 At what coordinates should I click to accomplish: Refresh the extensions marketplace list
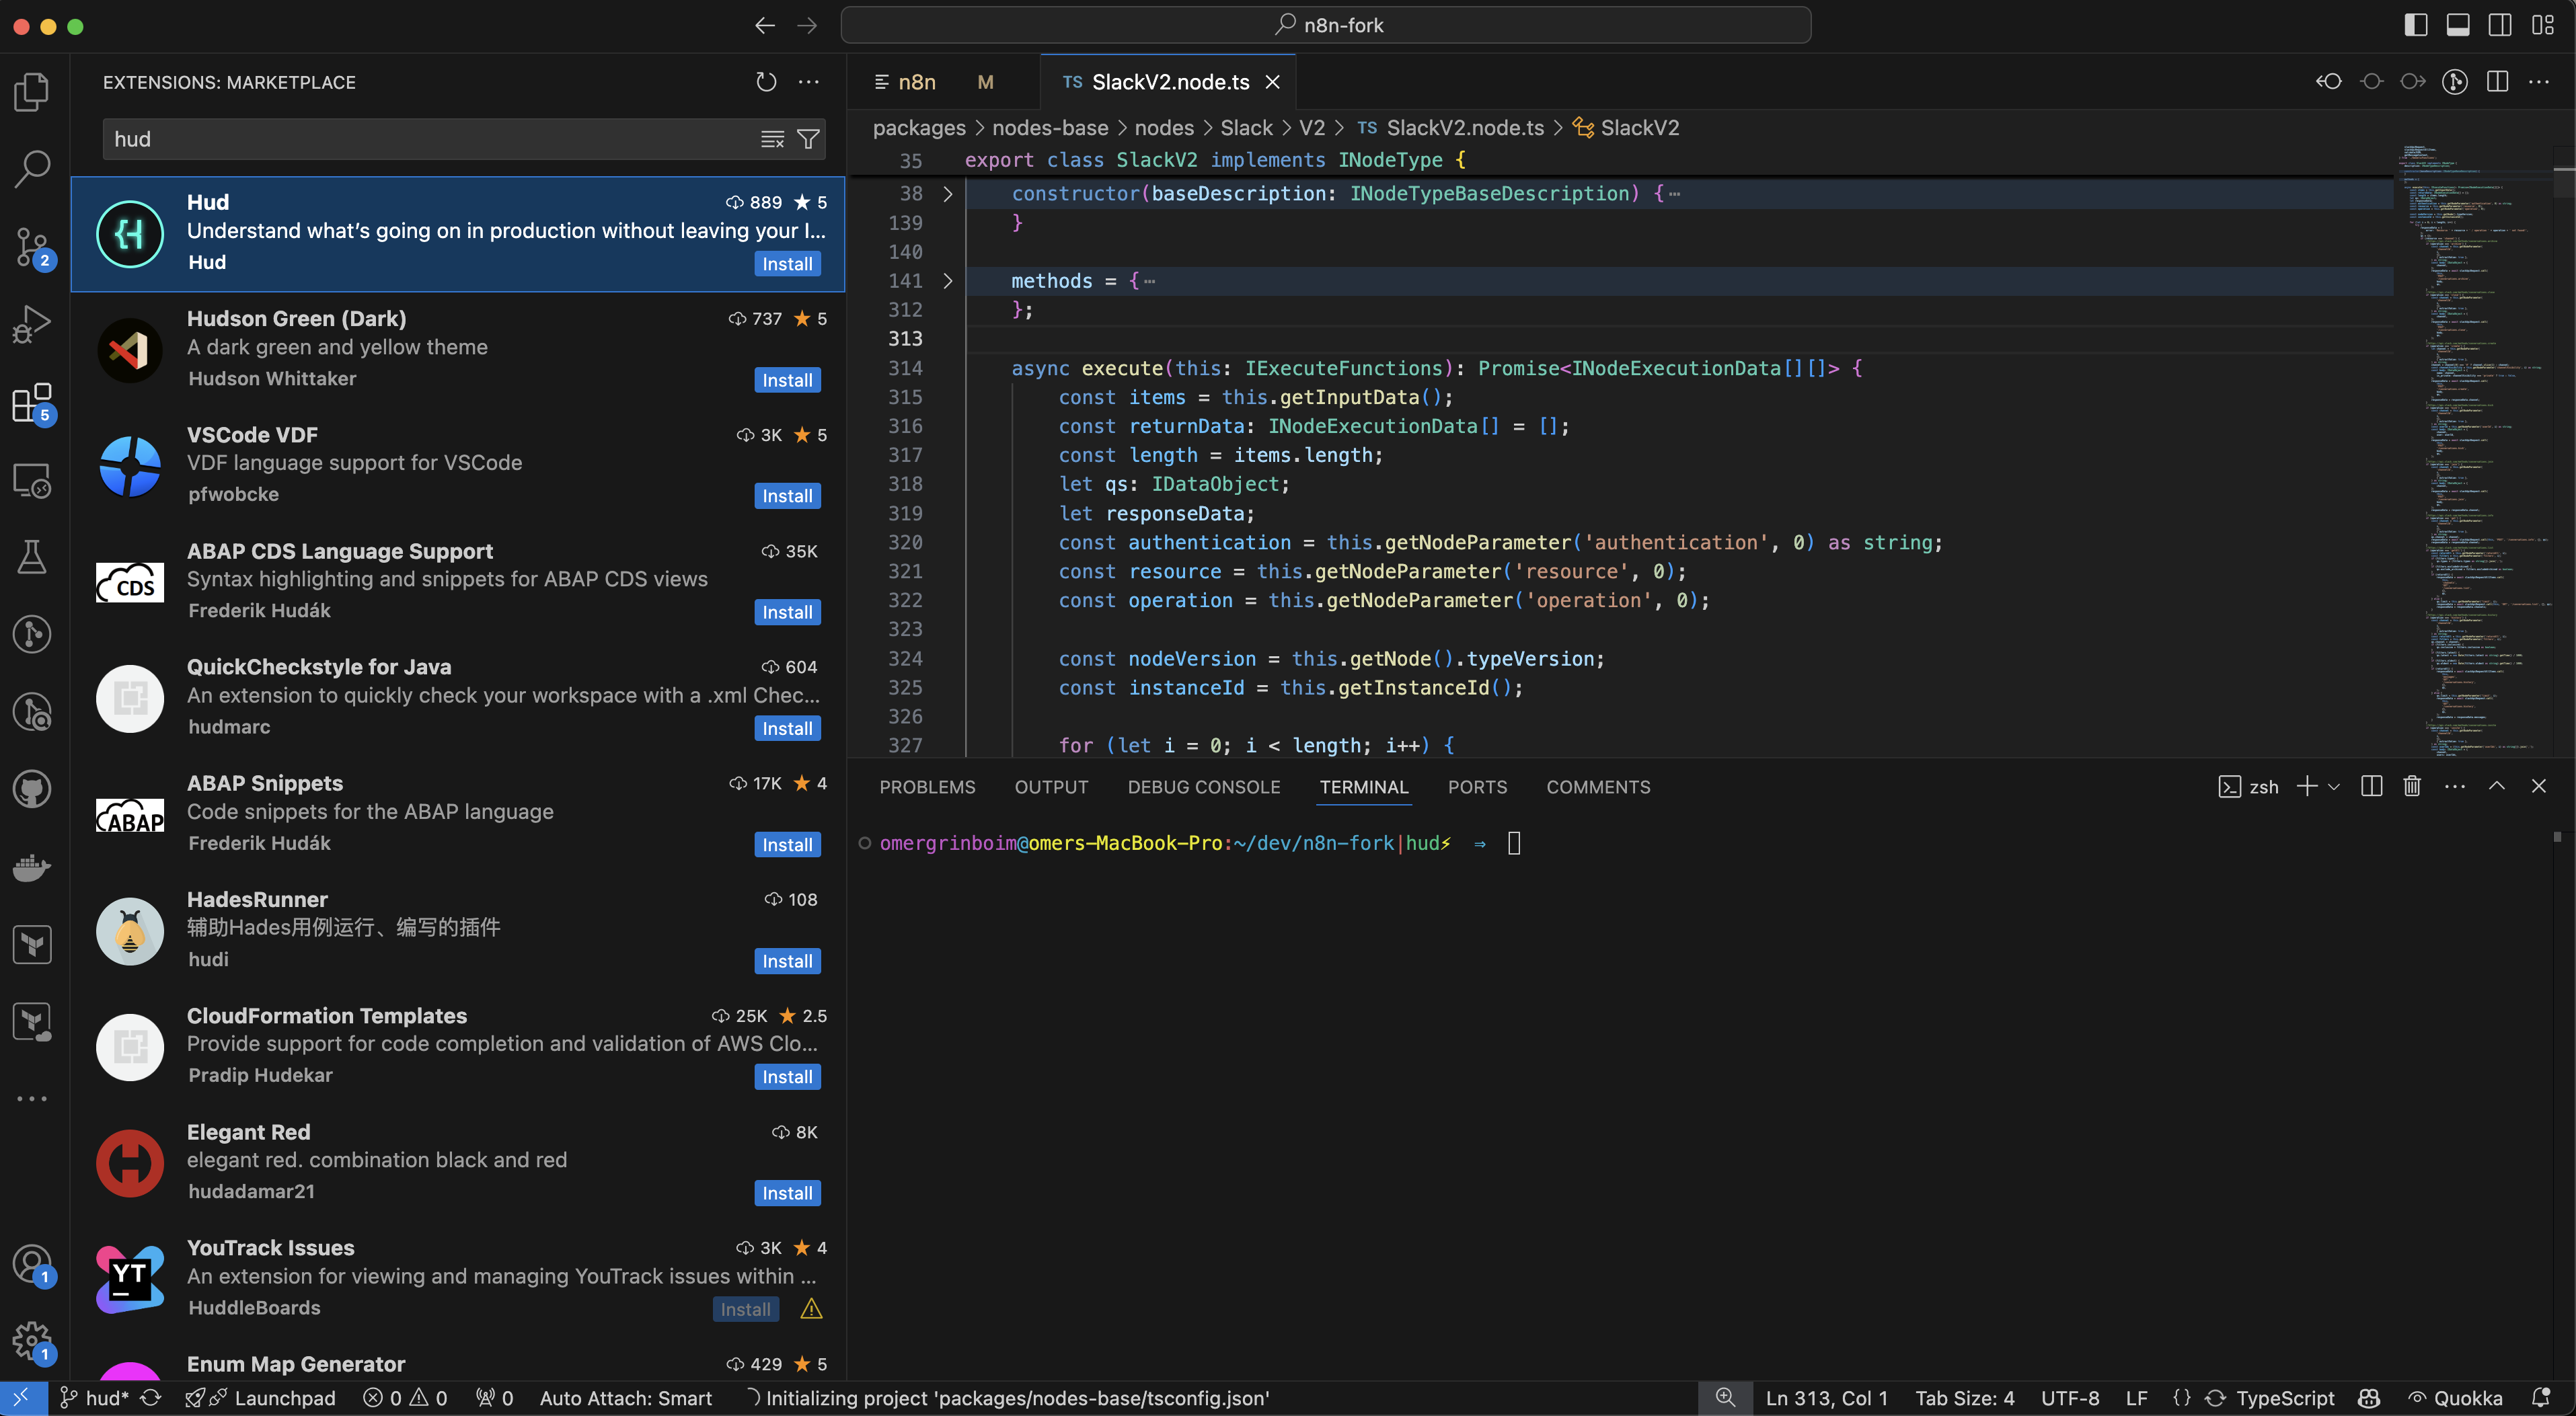coord(766,82)
